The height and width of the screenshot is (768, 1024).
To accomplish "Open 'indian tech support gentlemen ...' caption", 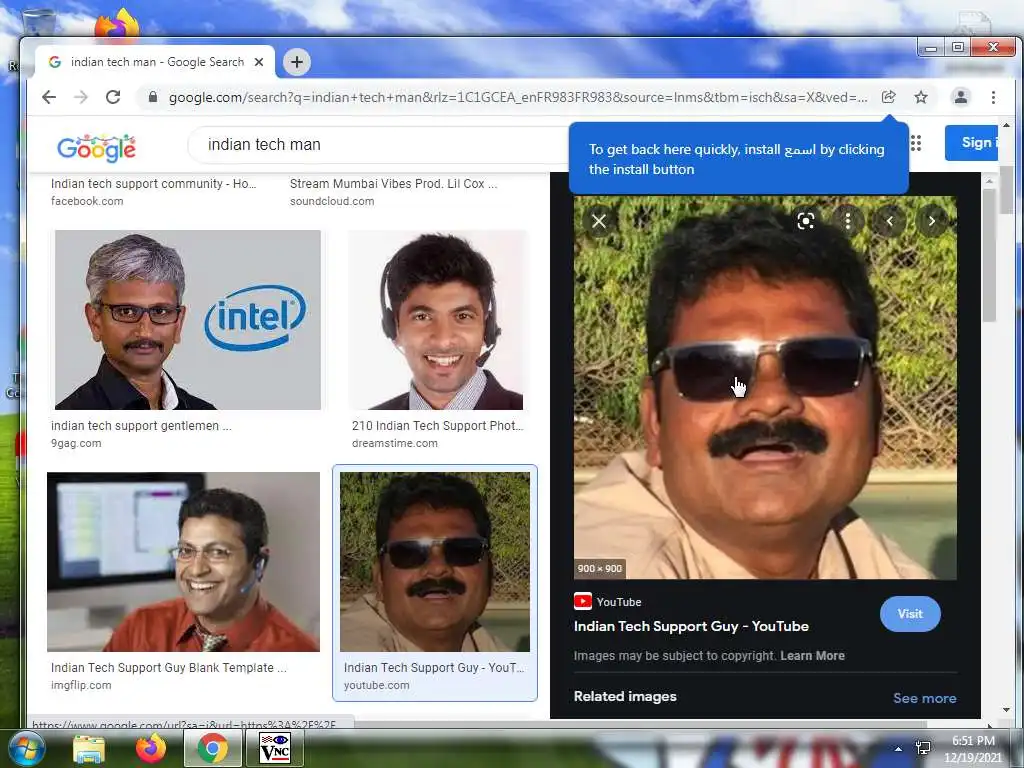I will (141, 426).
